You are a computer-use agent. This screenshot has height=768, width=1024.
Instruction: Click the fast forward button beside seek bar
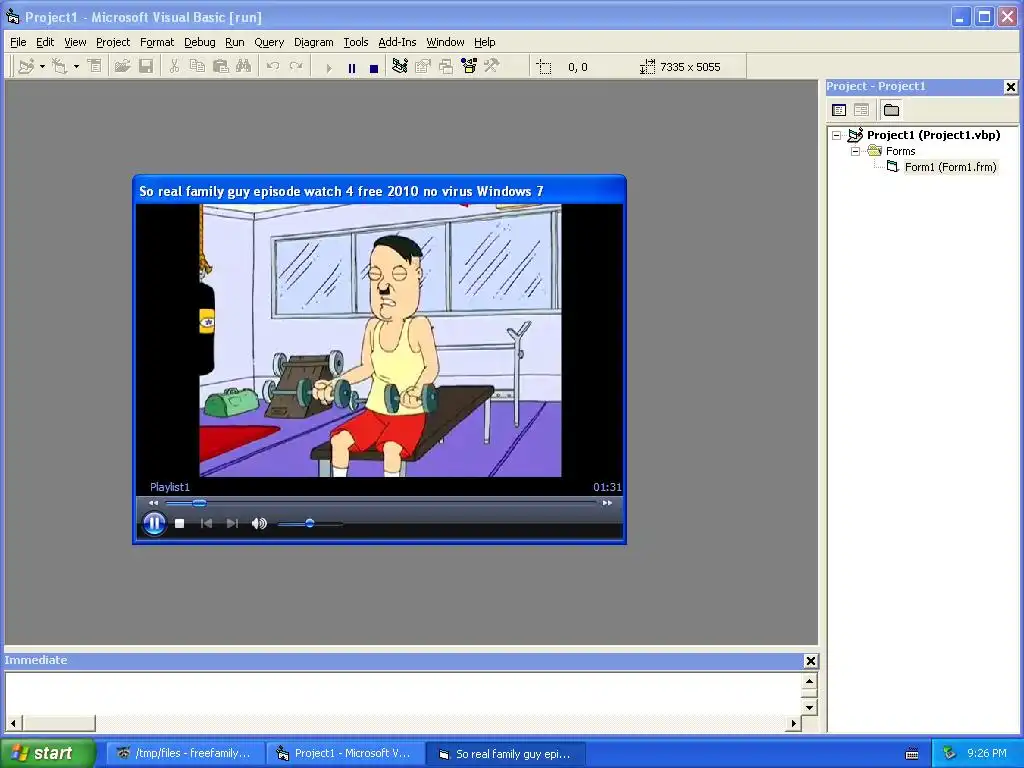(x=607, y=503)
